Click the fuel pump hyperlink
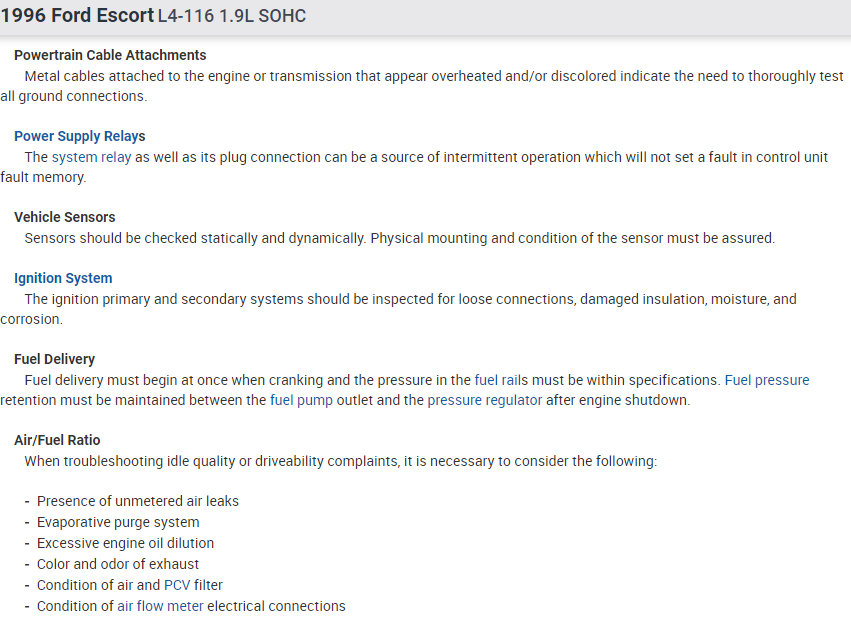The width and height of the screenshot is (851, 643). tap(302, 400)
